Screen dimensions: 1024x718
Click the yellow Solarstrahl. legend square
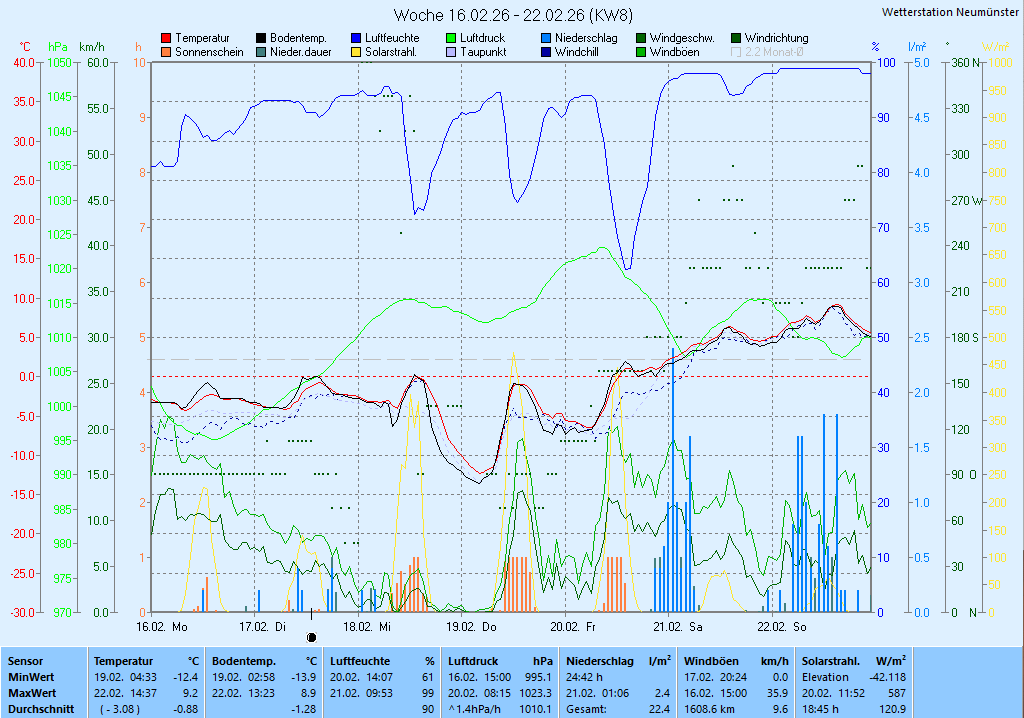[x=356, y=52]
